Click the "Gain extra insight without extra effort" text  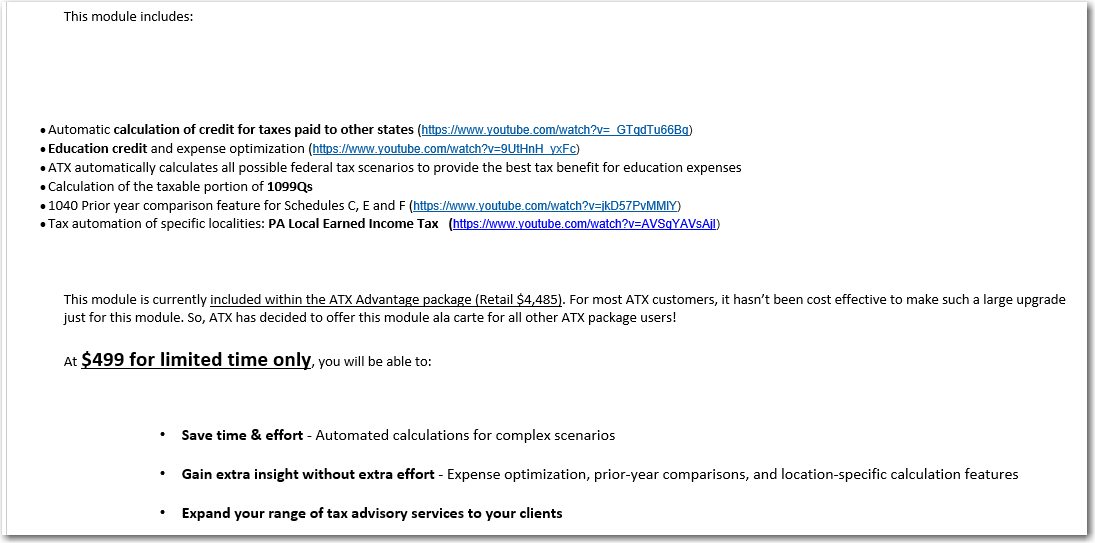pos(308,475)
